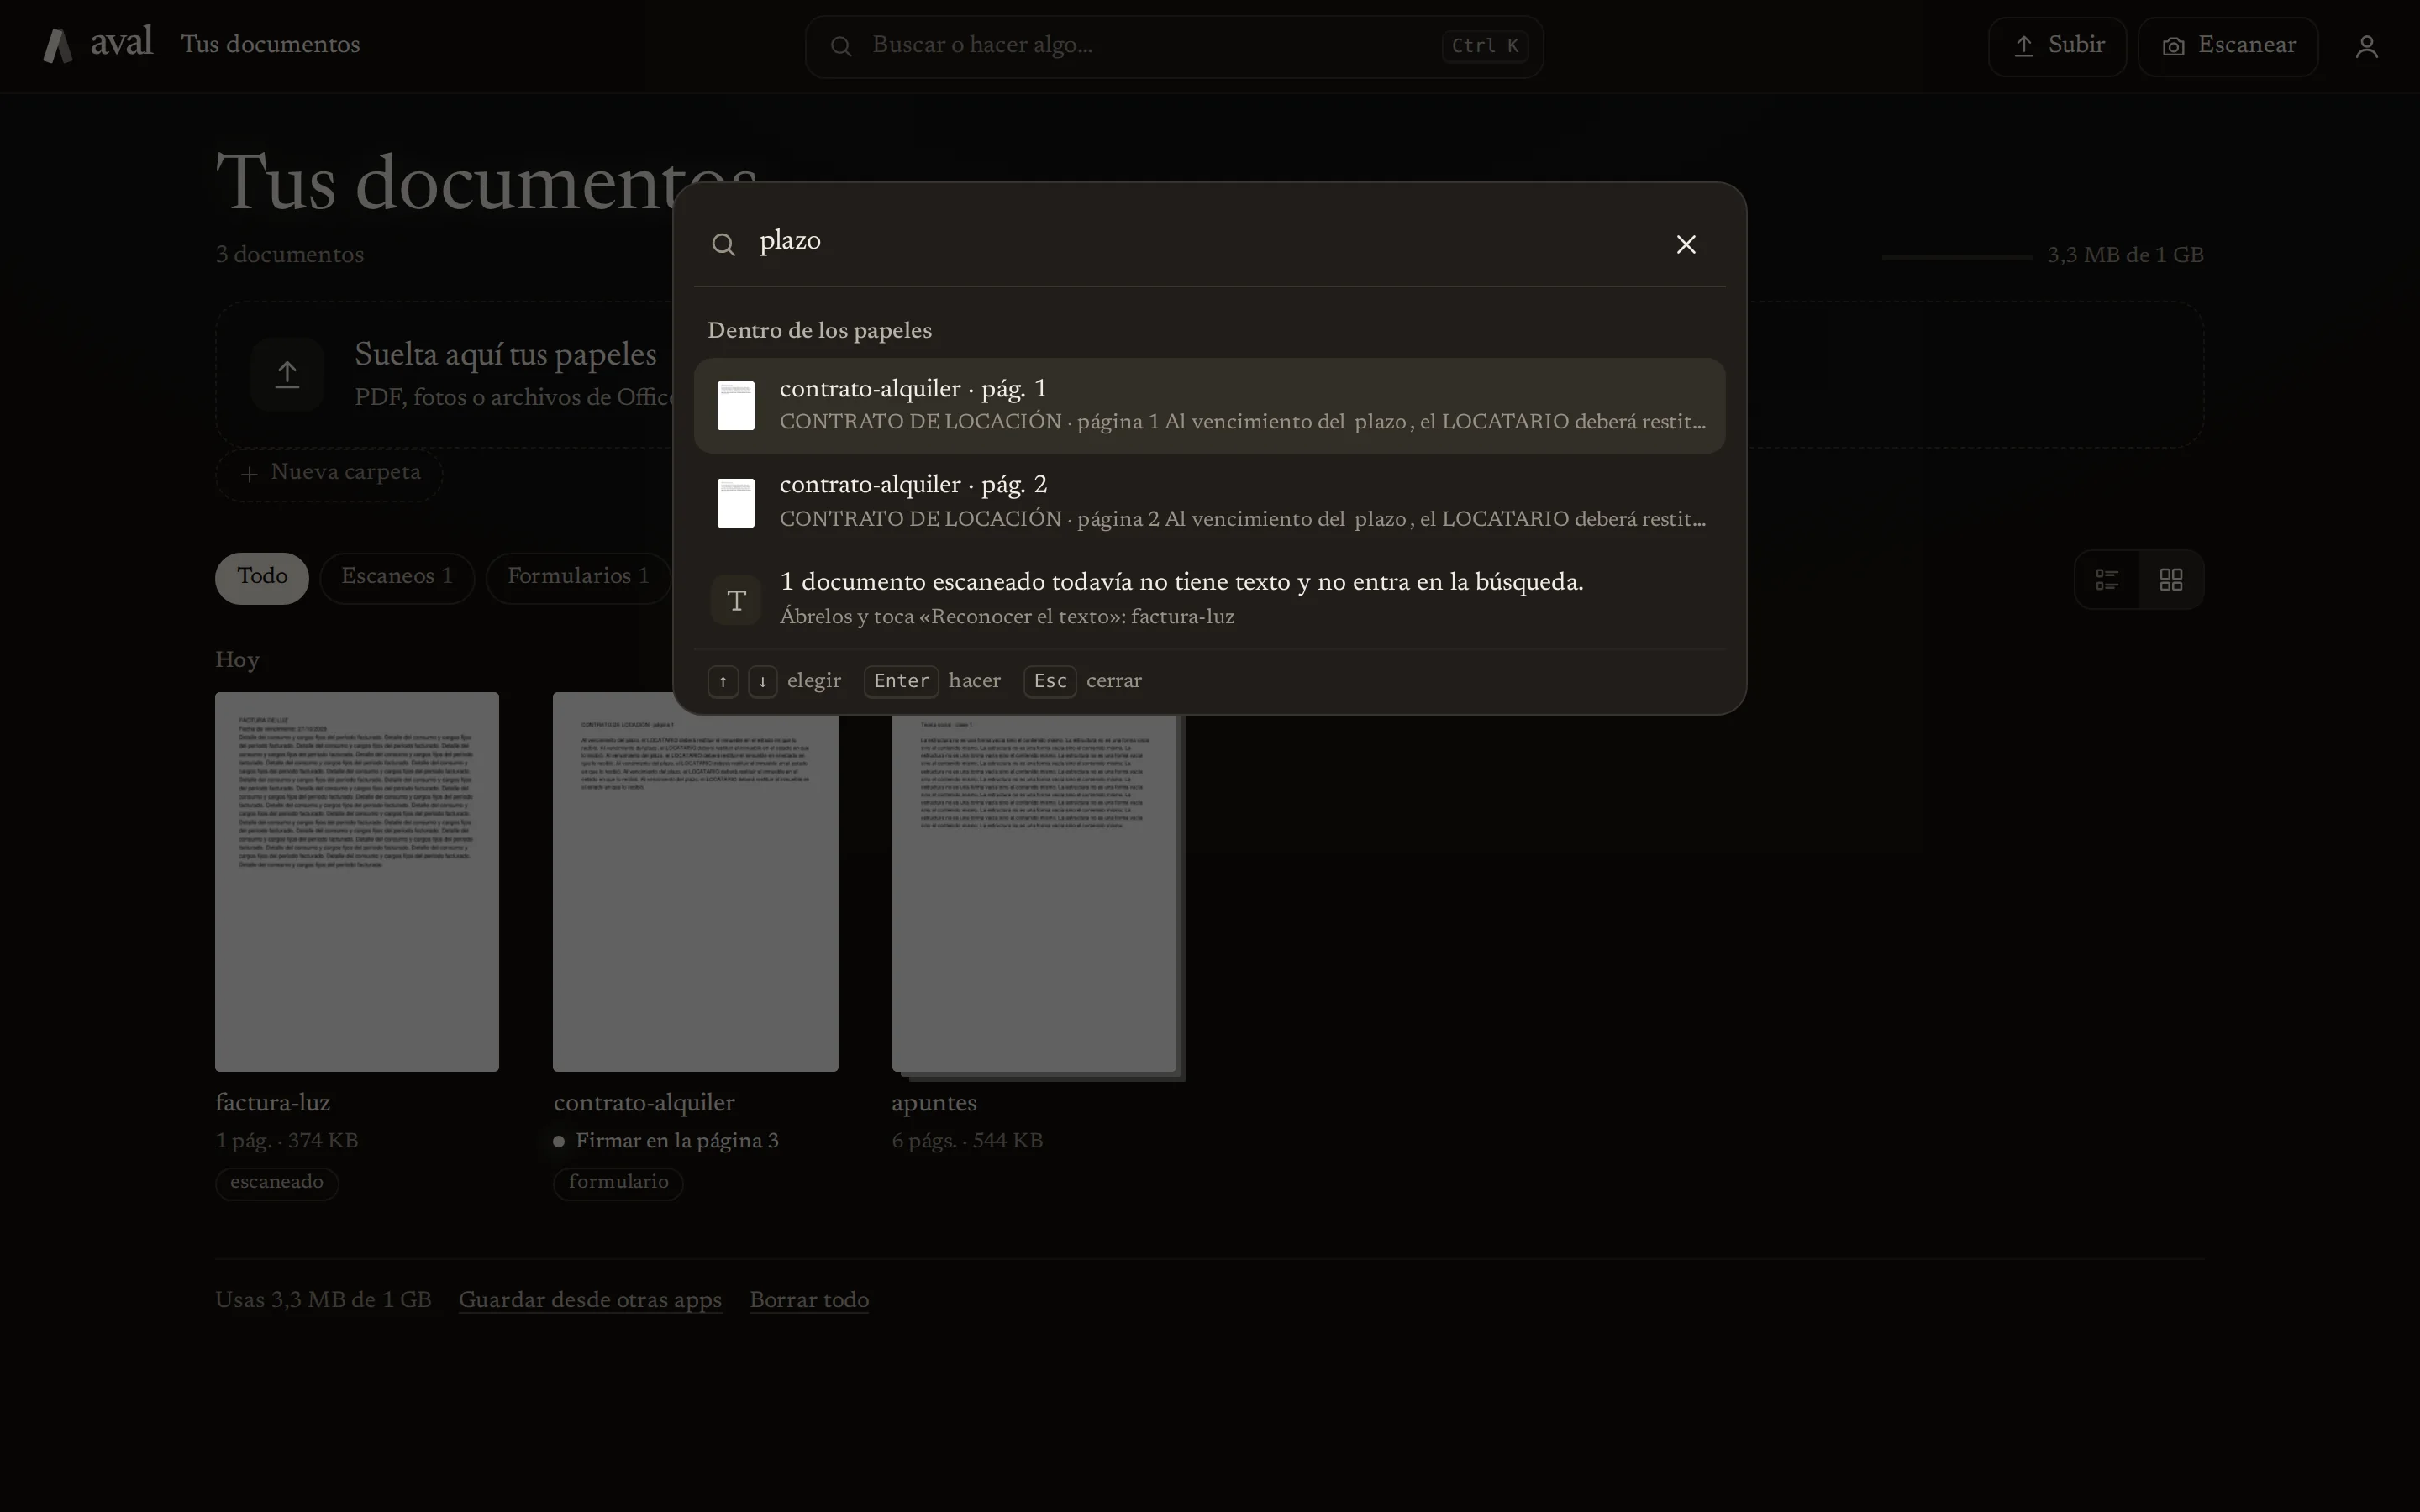This screenshot has height=1512, width=2420.
Task: Open result contrato-alquiler · pág. 1
Action: [1210, 406]
